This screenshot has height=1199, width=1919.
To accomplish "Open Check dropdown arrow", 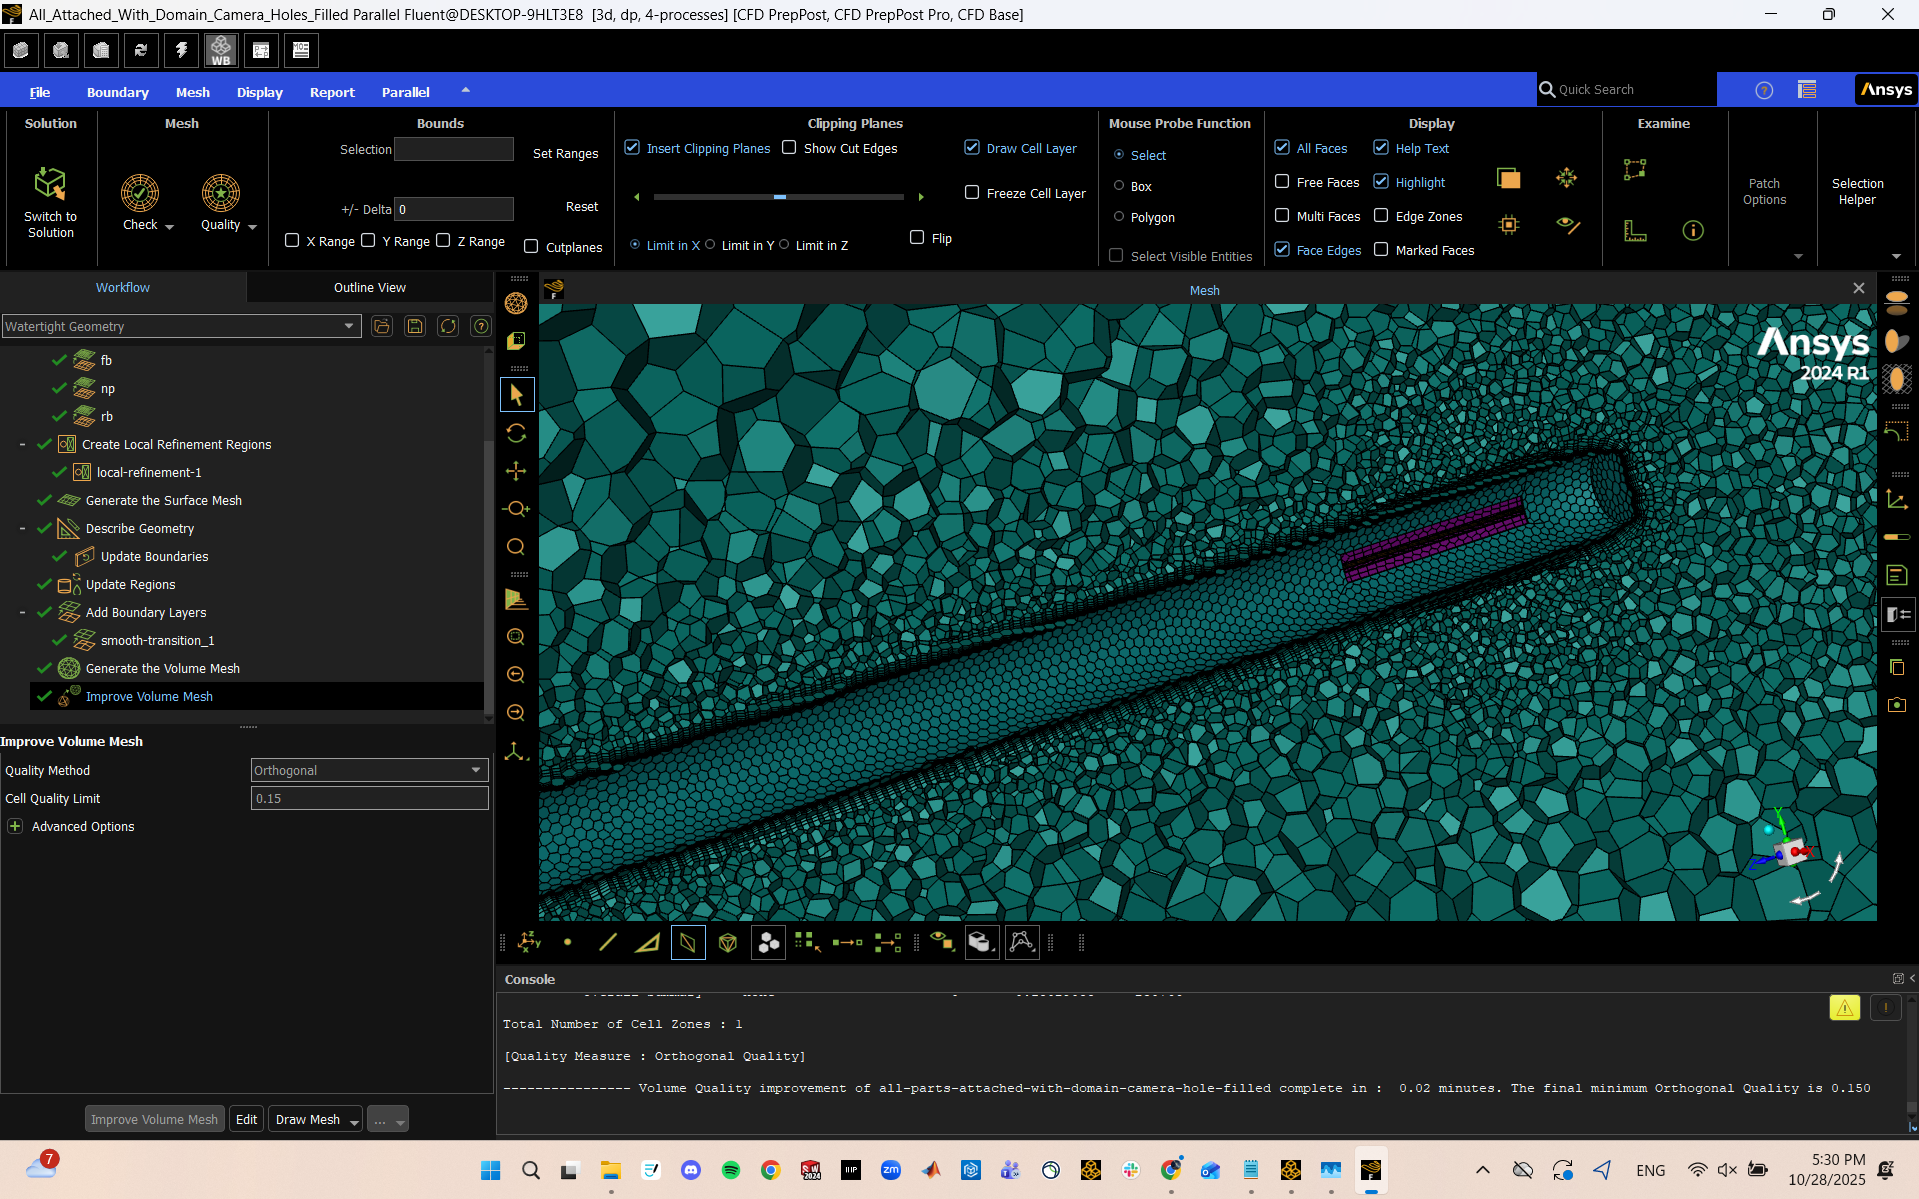I will 169,226.
